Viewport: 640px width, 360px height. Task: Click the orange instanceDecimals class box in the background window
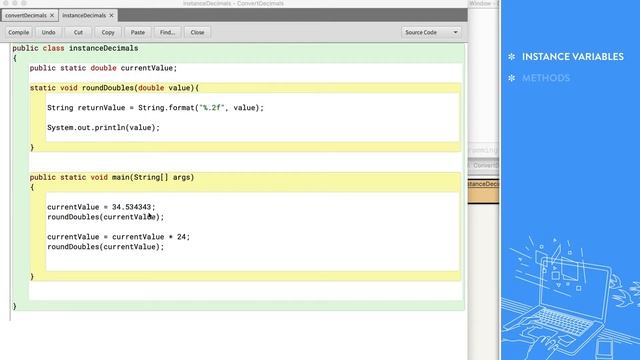(x=483, y=191)
